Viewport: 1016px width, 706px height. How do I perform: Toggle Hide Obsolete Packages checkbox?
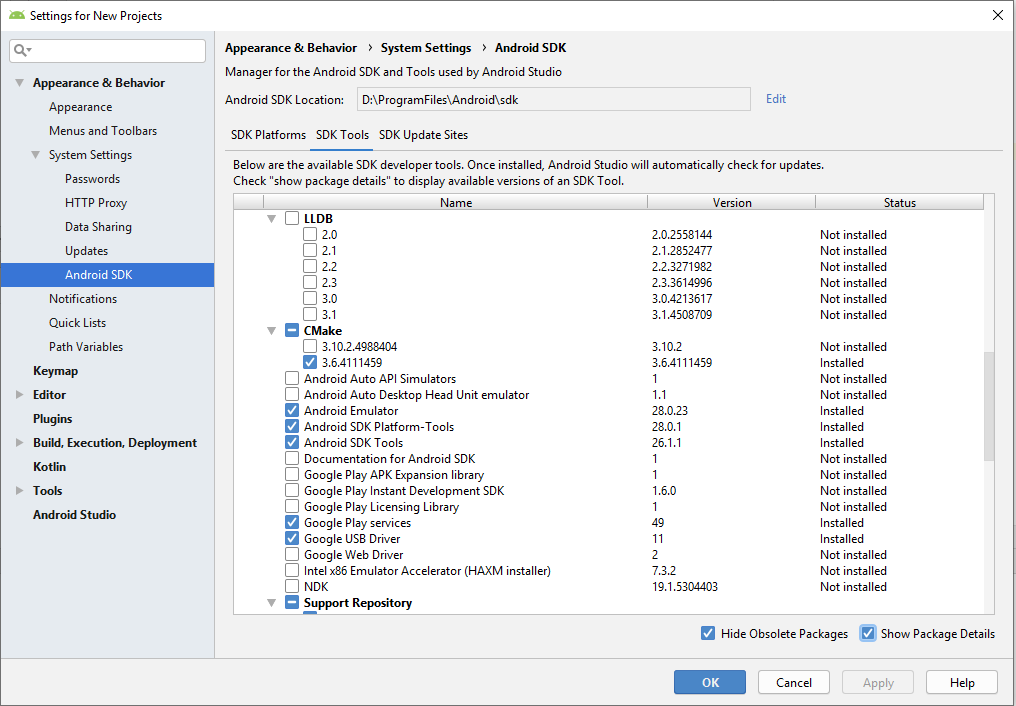pos(708,633)
